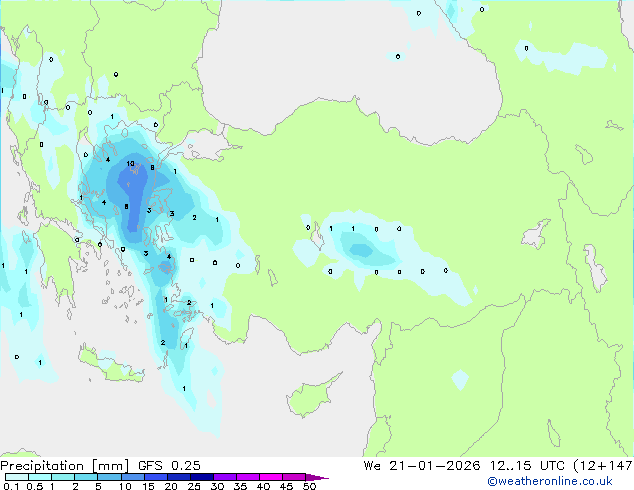Click the above-50 arrow tip of legend

tap(317, 477)
